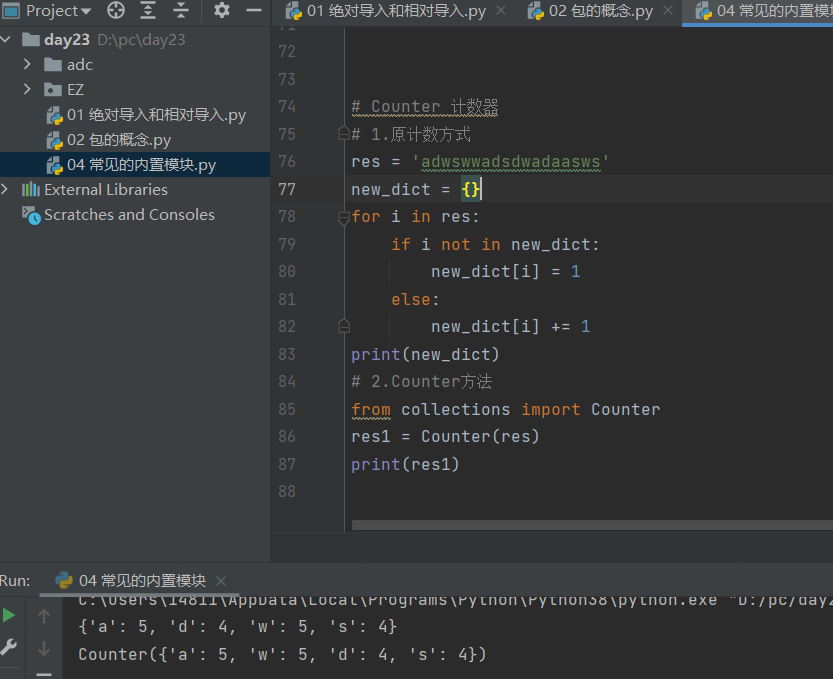The height and width of the screenshot is (679, 833).
Task: Click the editor horizontal scrollbar
Action: [590, 525]
